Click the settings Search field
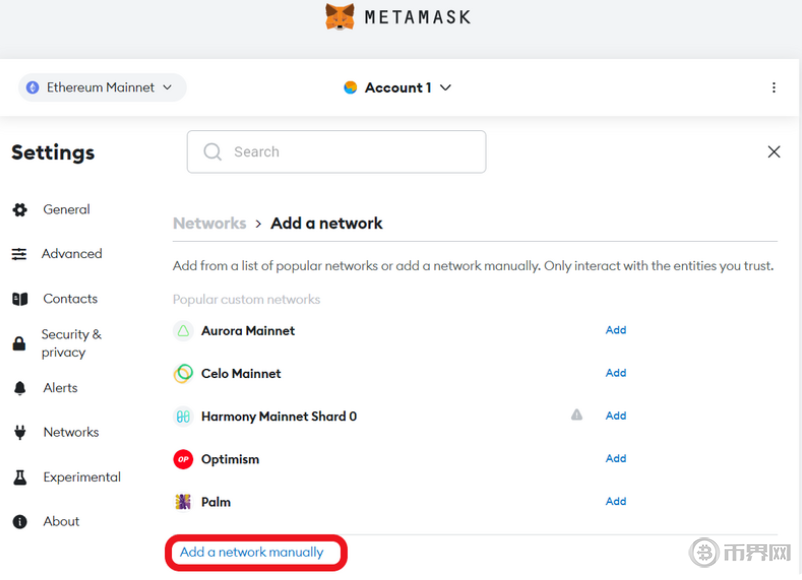The height and width of the screenshot is (580, 802). pos(336,152)
